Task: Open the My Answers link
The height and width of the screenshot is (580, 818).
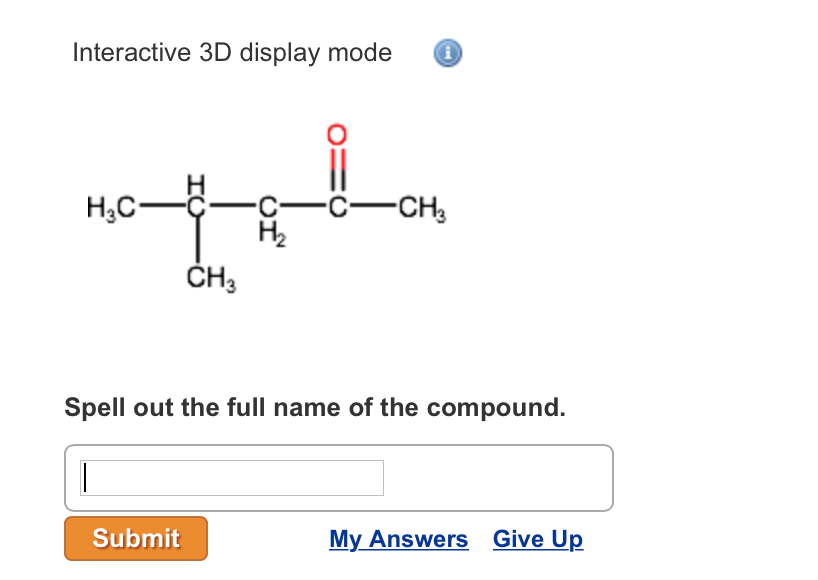Action: click(x=398, y=539)
